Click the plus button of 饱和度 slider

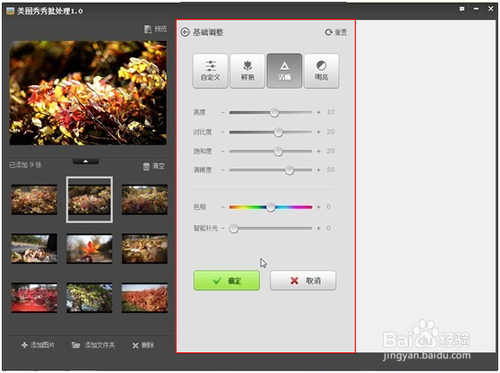click(319, 151)
